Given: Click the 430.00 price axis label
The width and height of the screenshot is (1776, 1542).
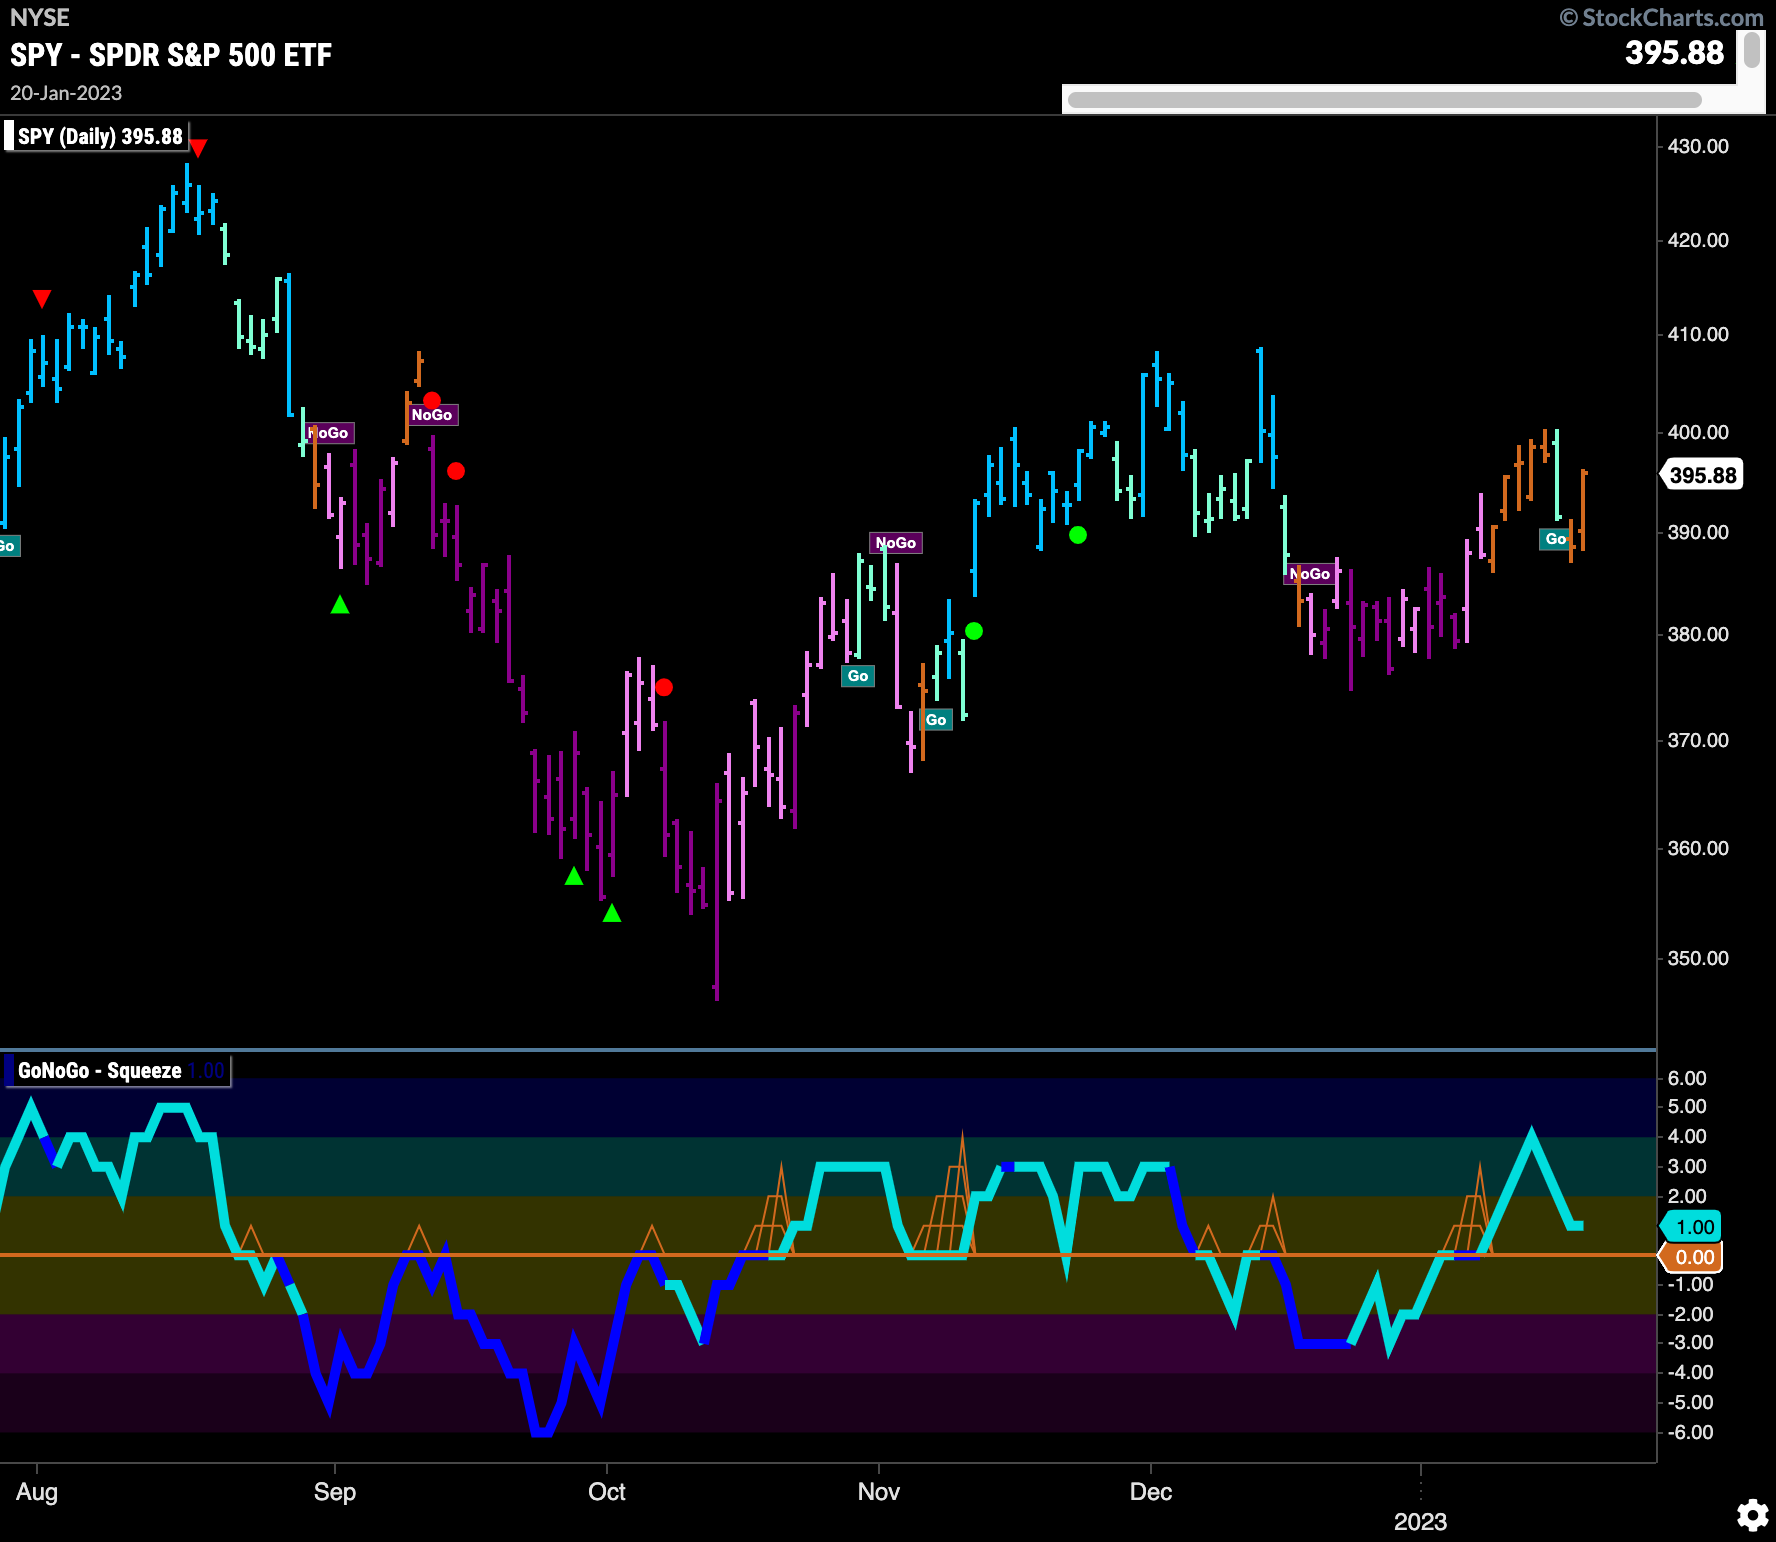Looking at the screenshot, I should [1698, 146].
